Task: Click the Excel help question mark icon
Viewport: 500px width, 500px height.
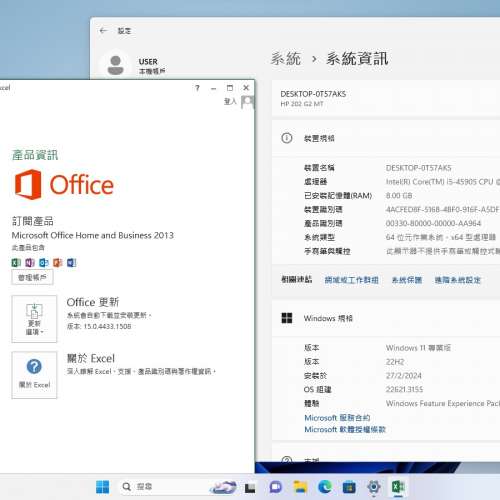Action: pos(197,88)
